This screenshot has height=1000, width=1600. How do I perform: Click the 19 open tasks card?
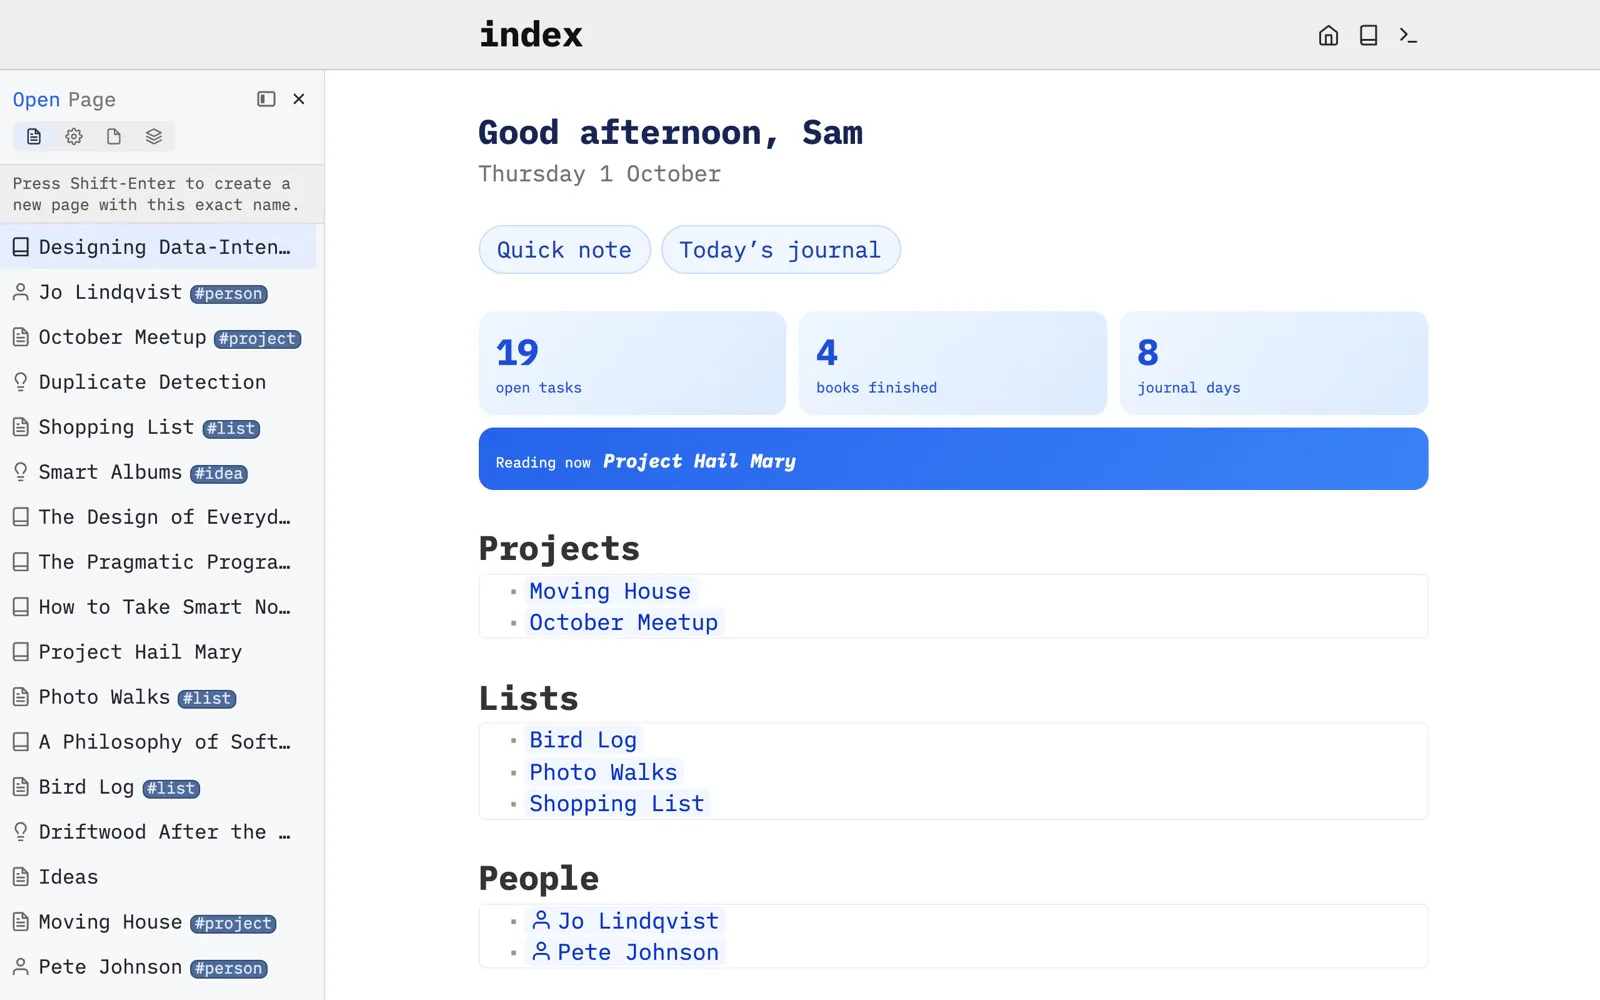[632, 363]
